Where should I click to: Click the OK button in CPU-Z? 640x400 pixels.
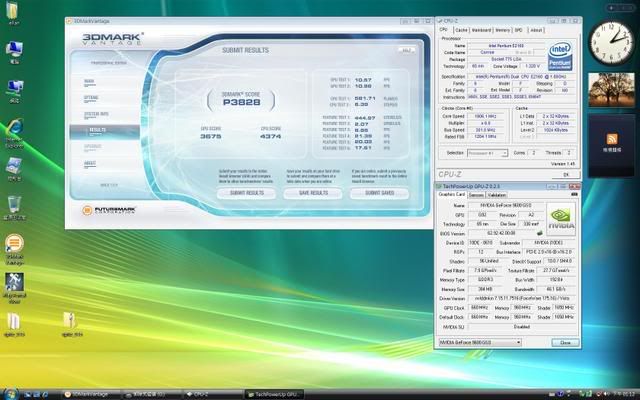(566, 175)
